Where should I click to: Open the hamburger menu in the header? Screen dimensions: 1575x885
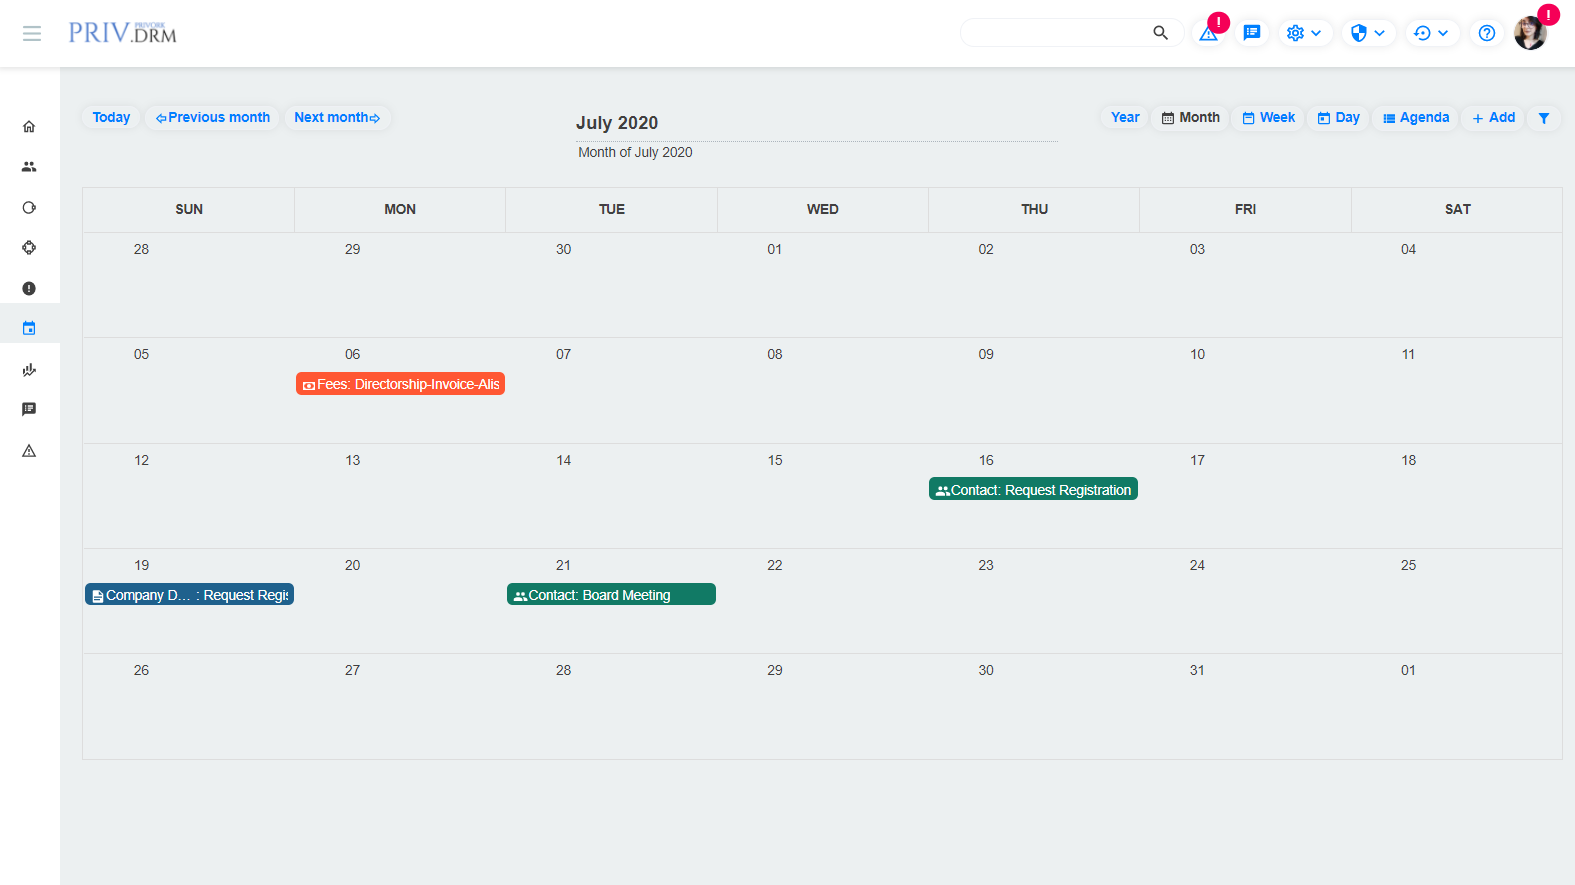pos(32,34)
